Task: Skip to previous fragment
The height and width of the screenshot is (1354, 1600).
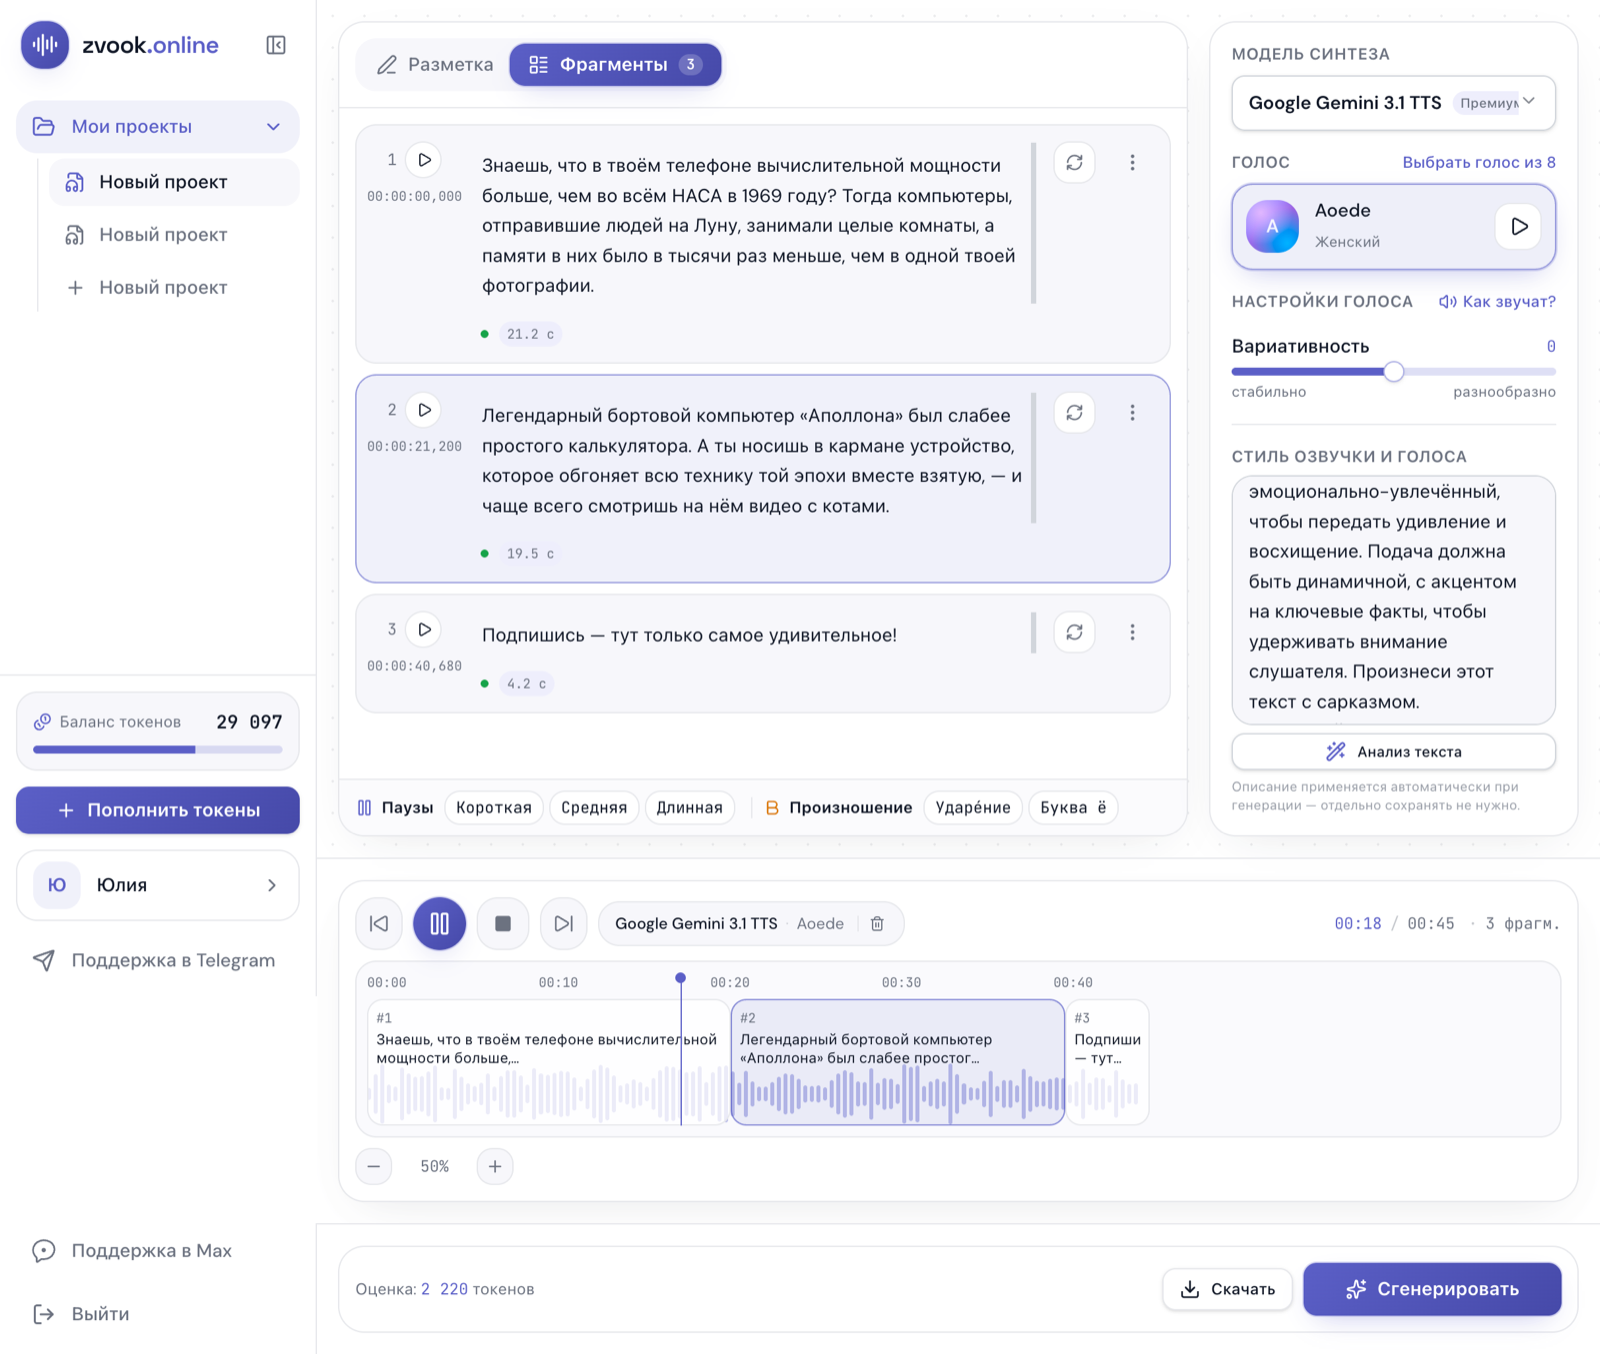Action: [x=379, y=924]
